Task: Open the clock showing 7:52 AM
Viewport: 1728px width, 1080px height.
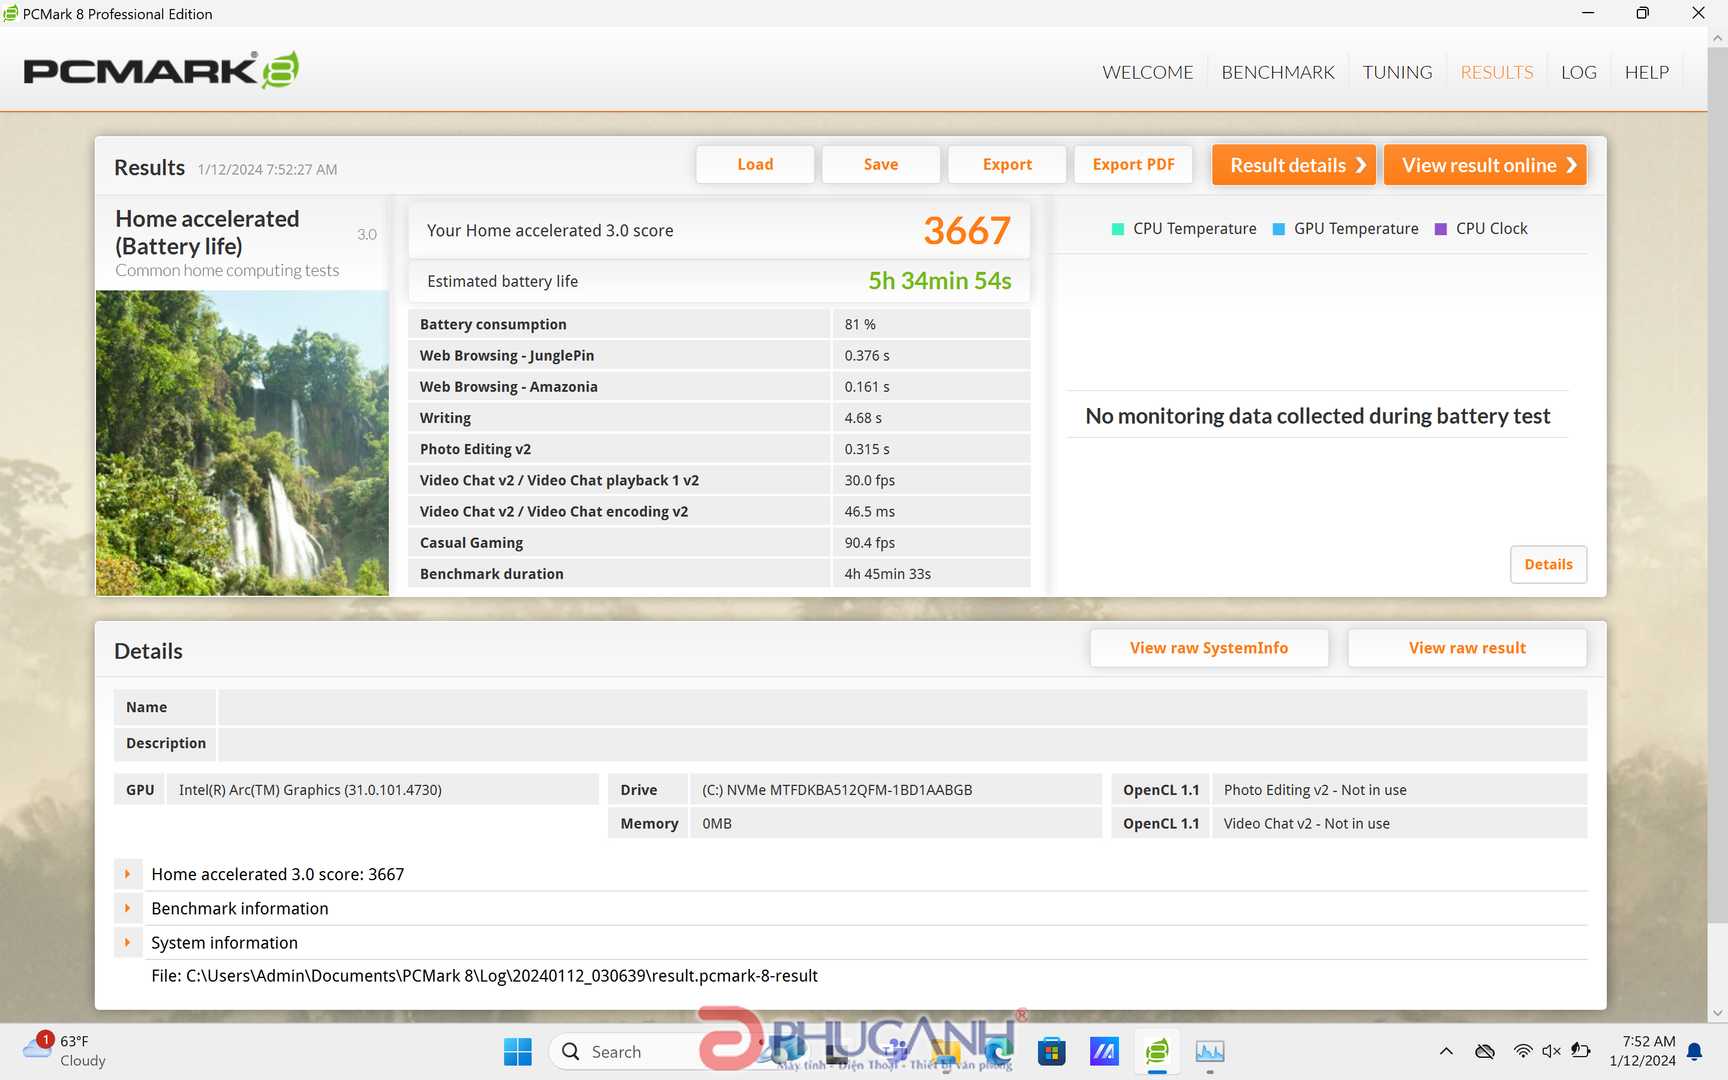Action: pyautogui.click(x=1643, y=1051)
